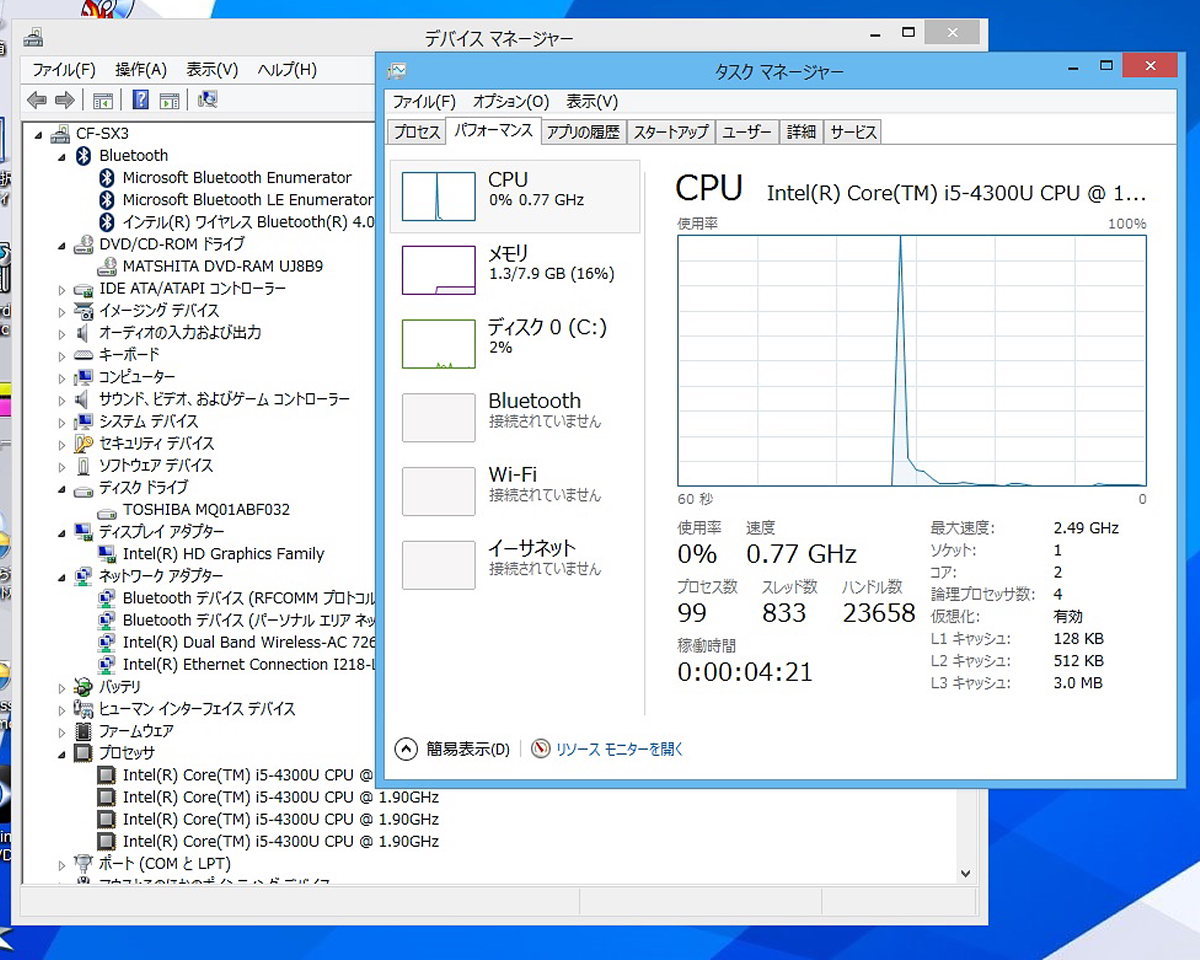Click Device Manager's scrollbar down arrow
This screenshot has height=960, width=1200.
coord(966,873)
